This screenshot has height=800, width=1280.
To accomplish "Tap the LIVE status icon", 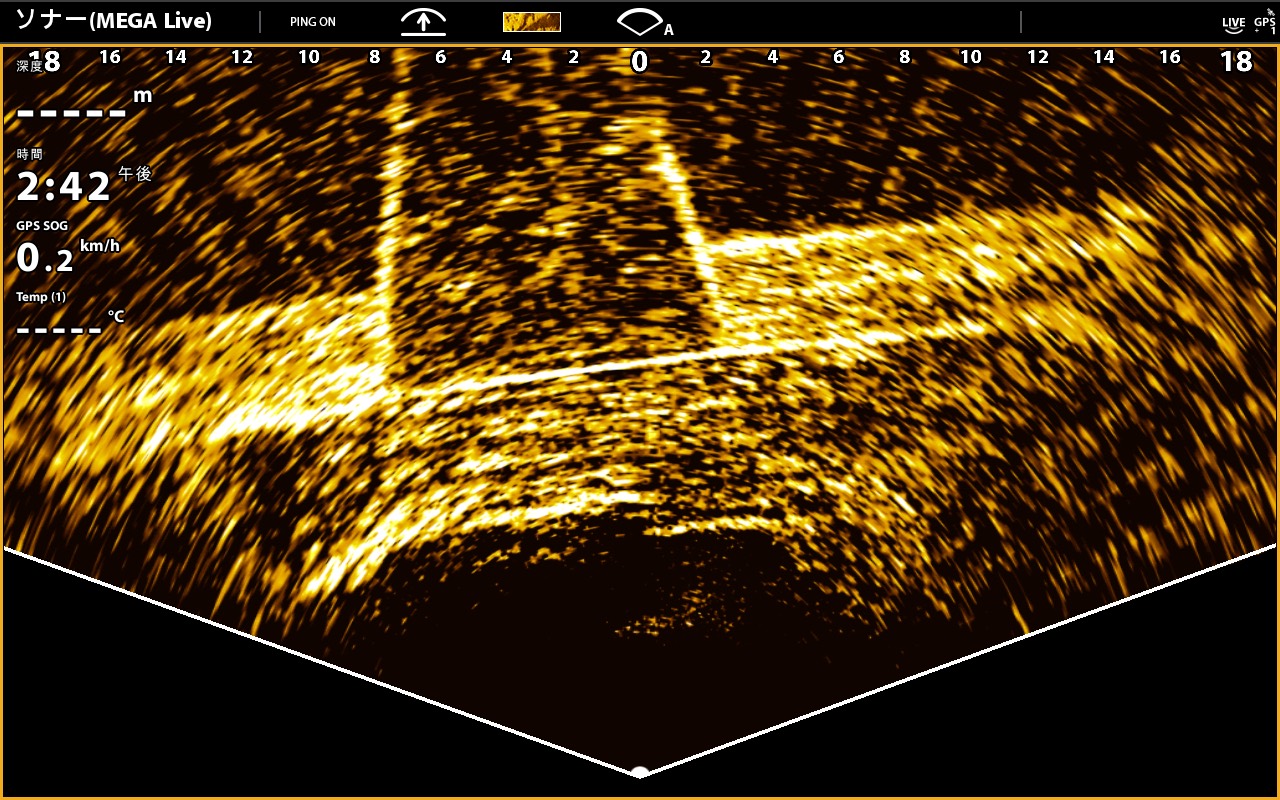I will click(1234, 22).
